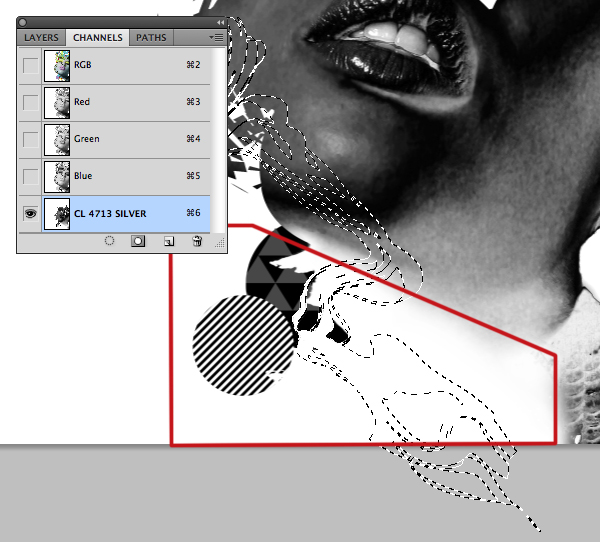The height and width of the screenshot is (542, 600).
Task: Click the panel resize grip corner
Action: coord(220,243)
